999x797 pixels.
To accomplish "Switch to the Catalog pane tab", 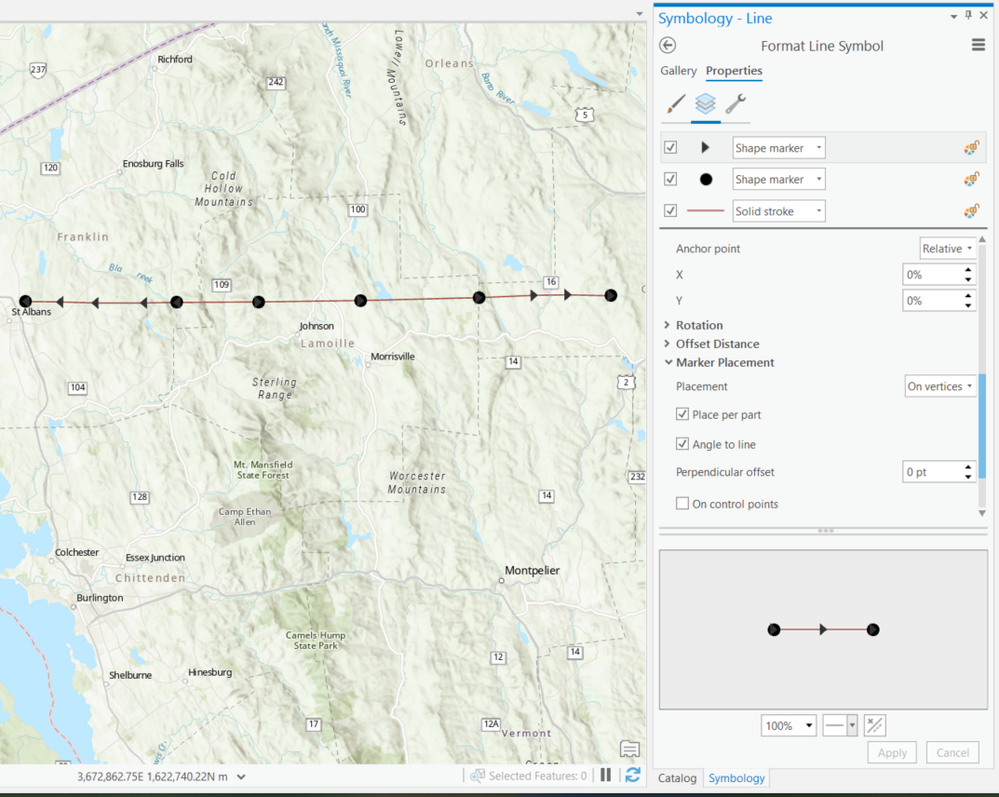I will pyautogui.click(x=677, y=778).
